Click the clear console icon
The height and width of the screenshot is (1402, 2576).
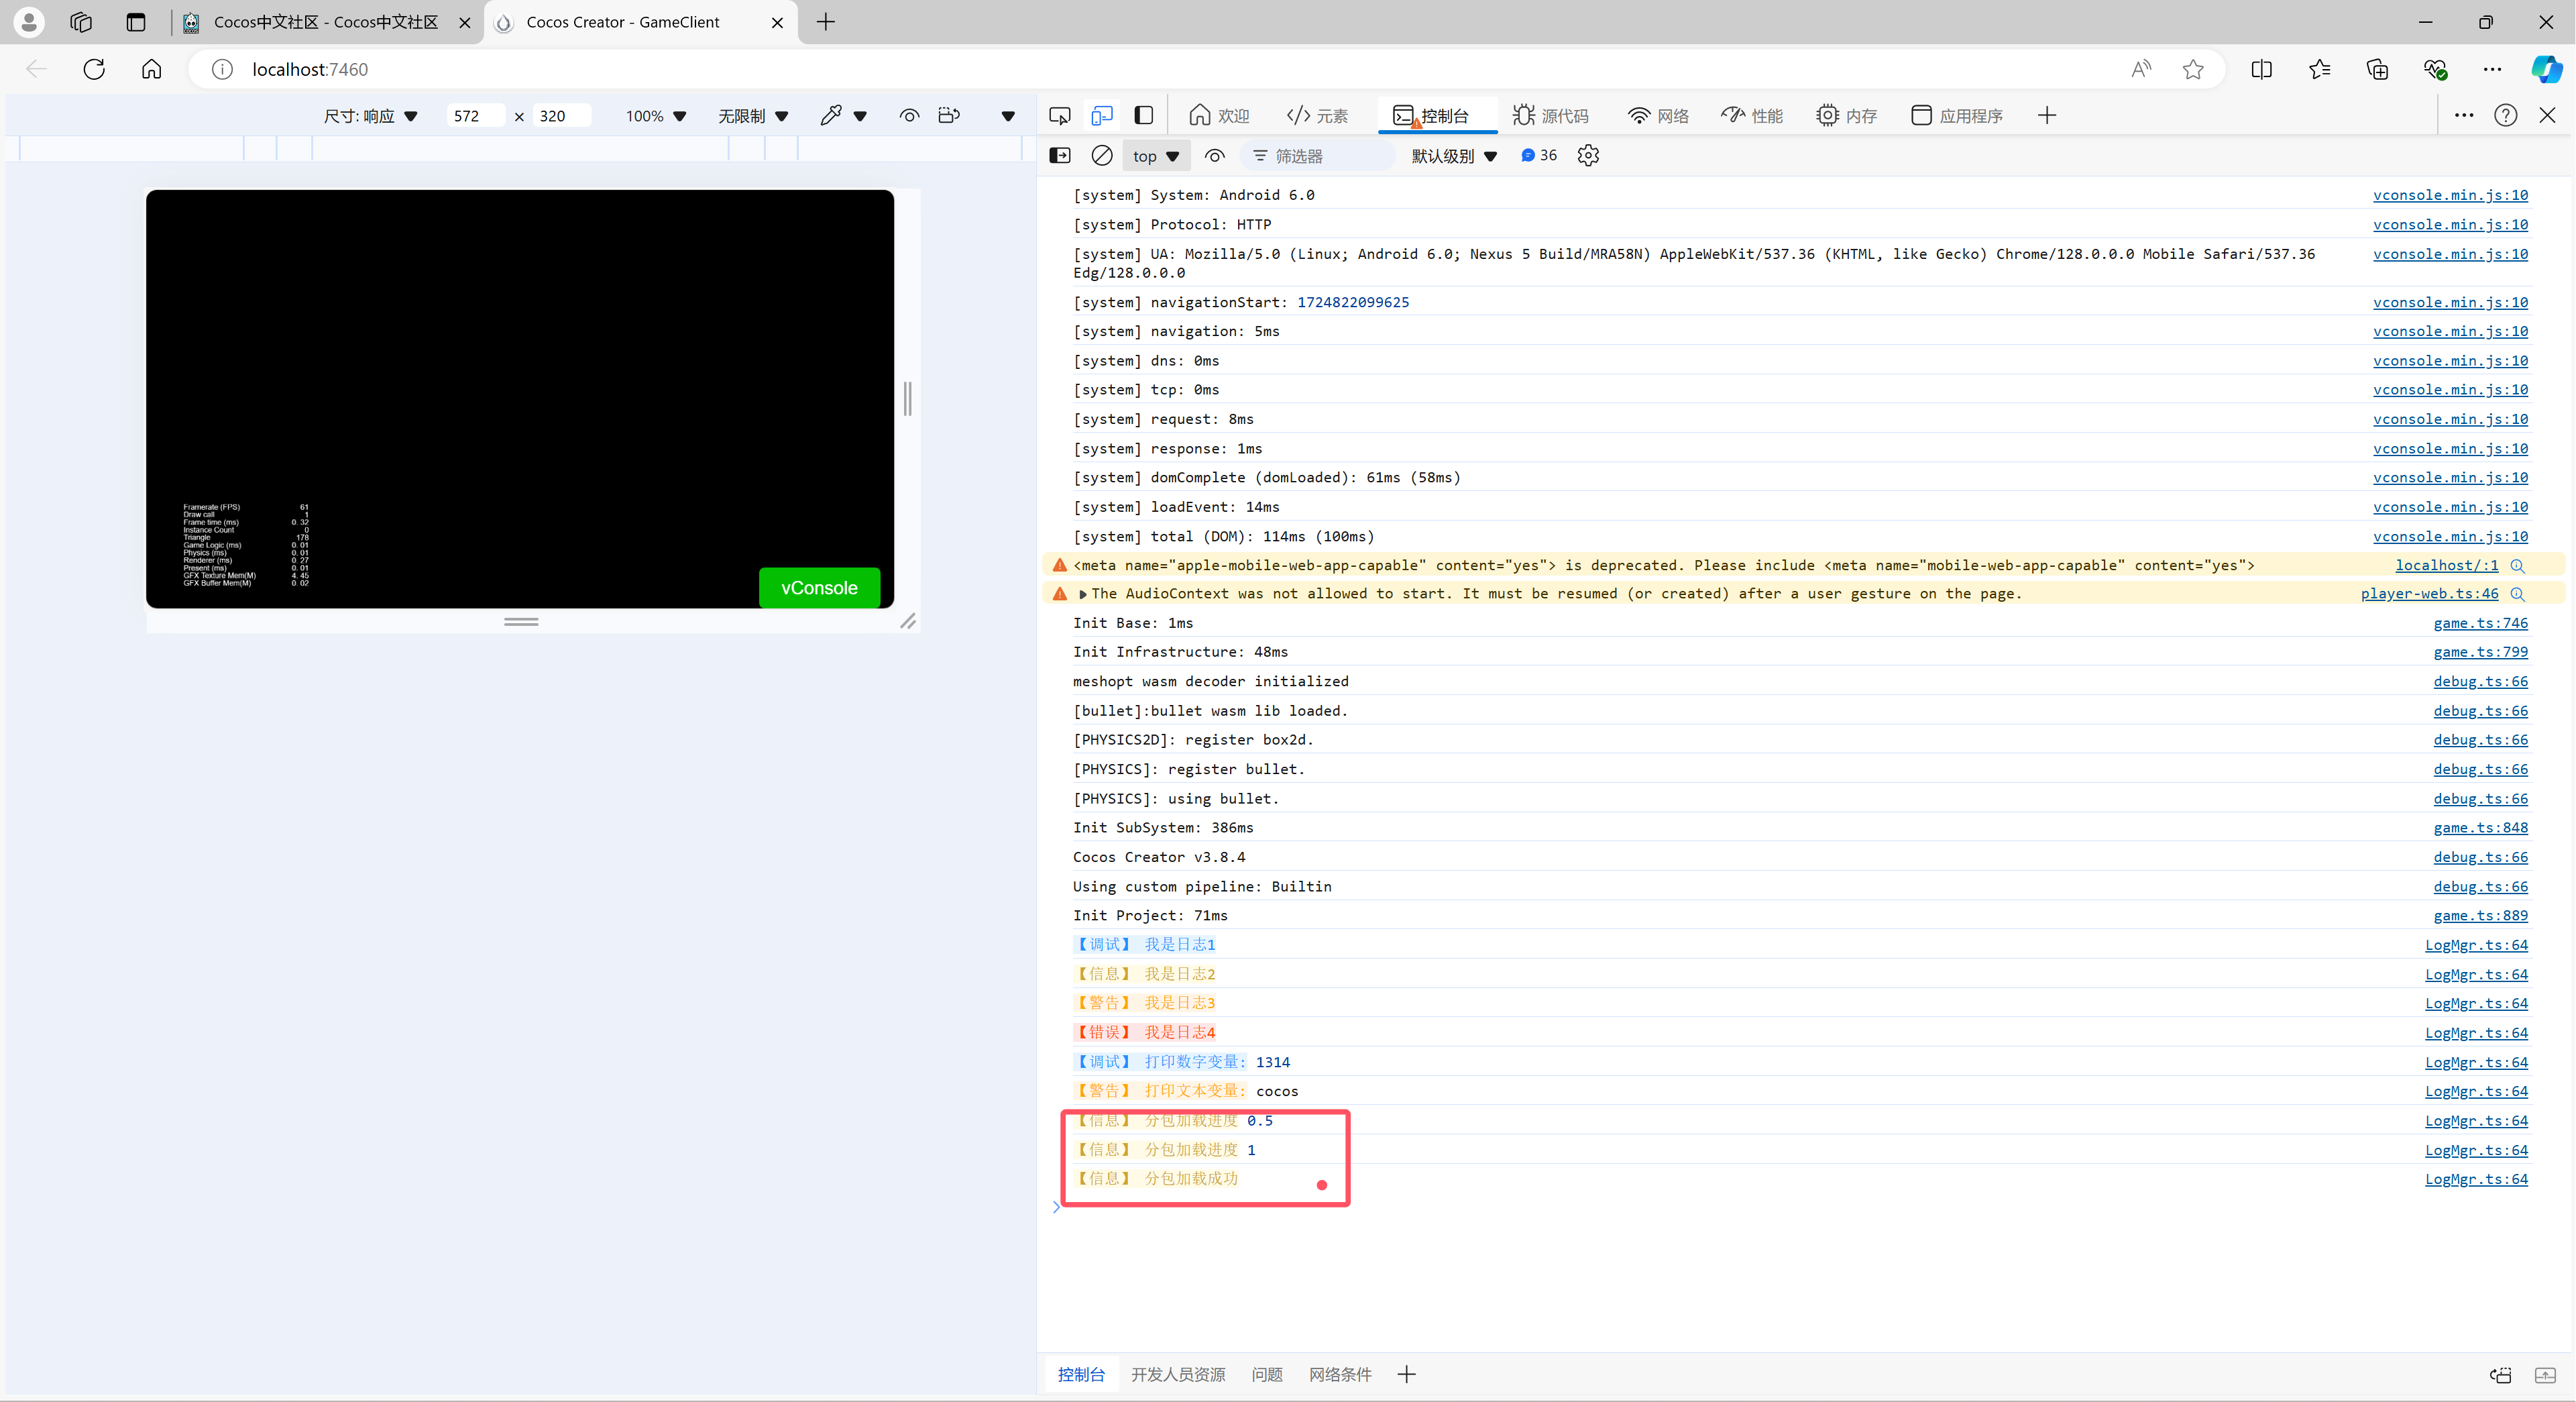1101,155
